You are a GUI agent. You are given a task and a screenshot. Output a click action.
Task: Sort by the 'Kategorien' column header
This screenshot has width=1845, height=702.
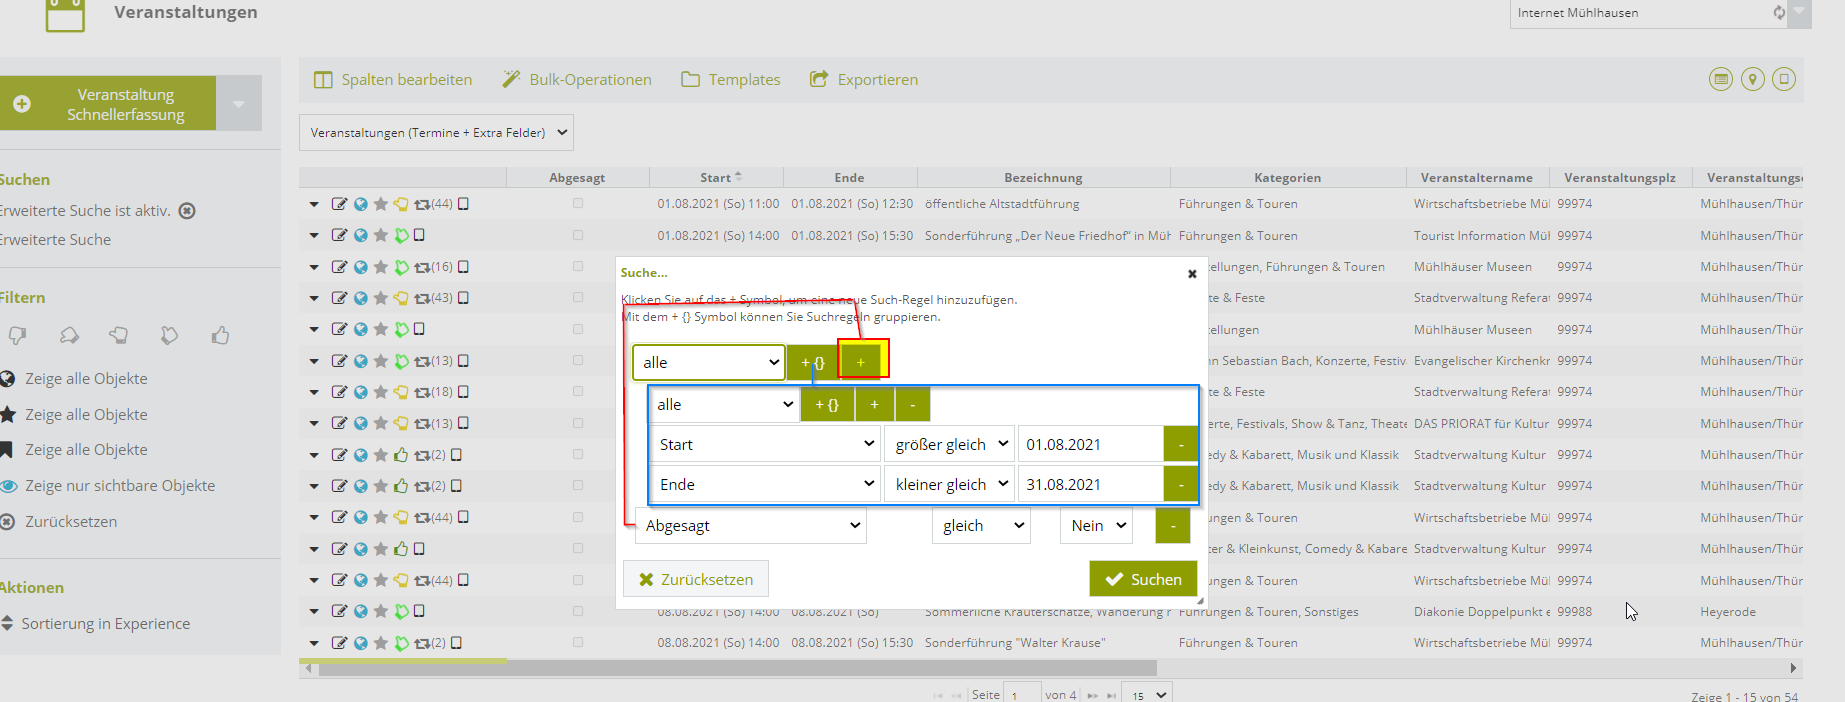click(x=1287, y=178)
